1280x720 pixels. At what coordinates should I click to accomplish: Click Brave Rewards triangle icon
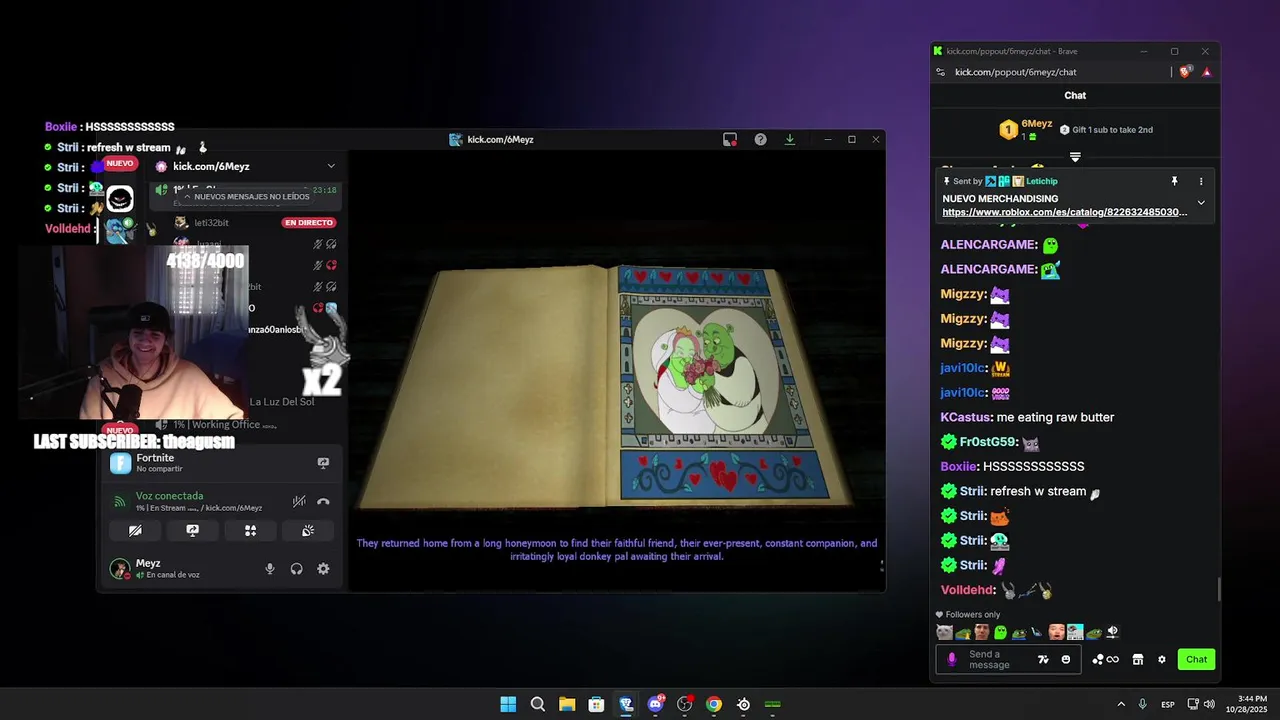[x=1207, y=72]
